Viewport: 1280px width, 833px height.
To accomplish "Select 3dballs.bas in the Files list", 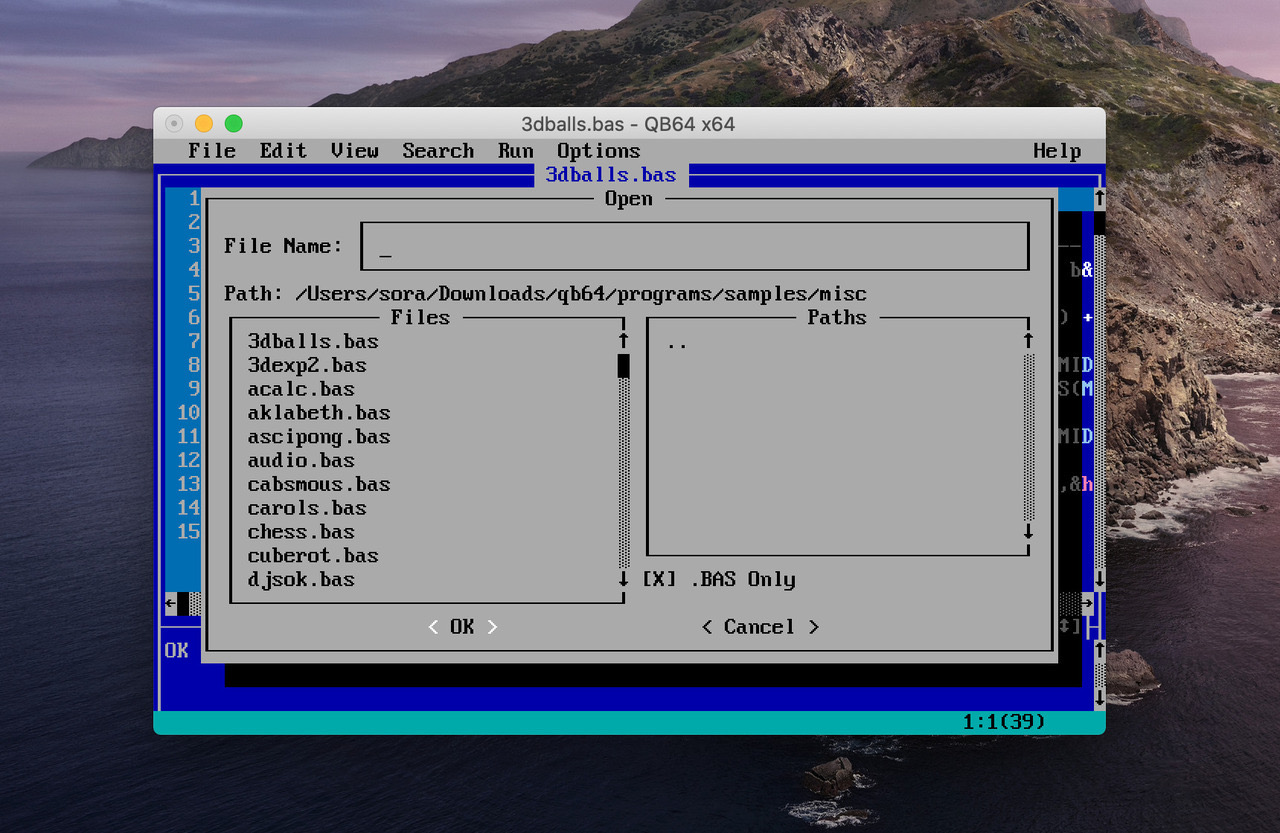I will [313, 342].
